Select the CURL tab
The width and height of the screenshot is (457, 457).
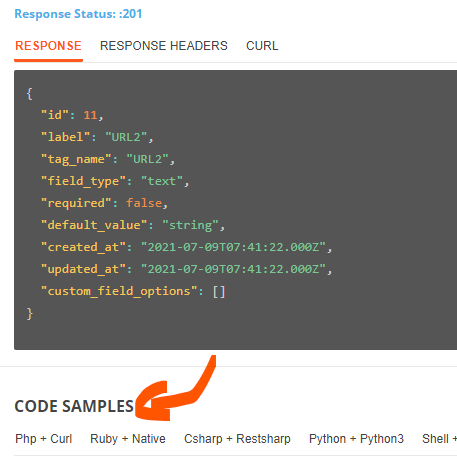click(262, 46)
